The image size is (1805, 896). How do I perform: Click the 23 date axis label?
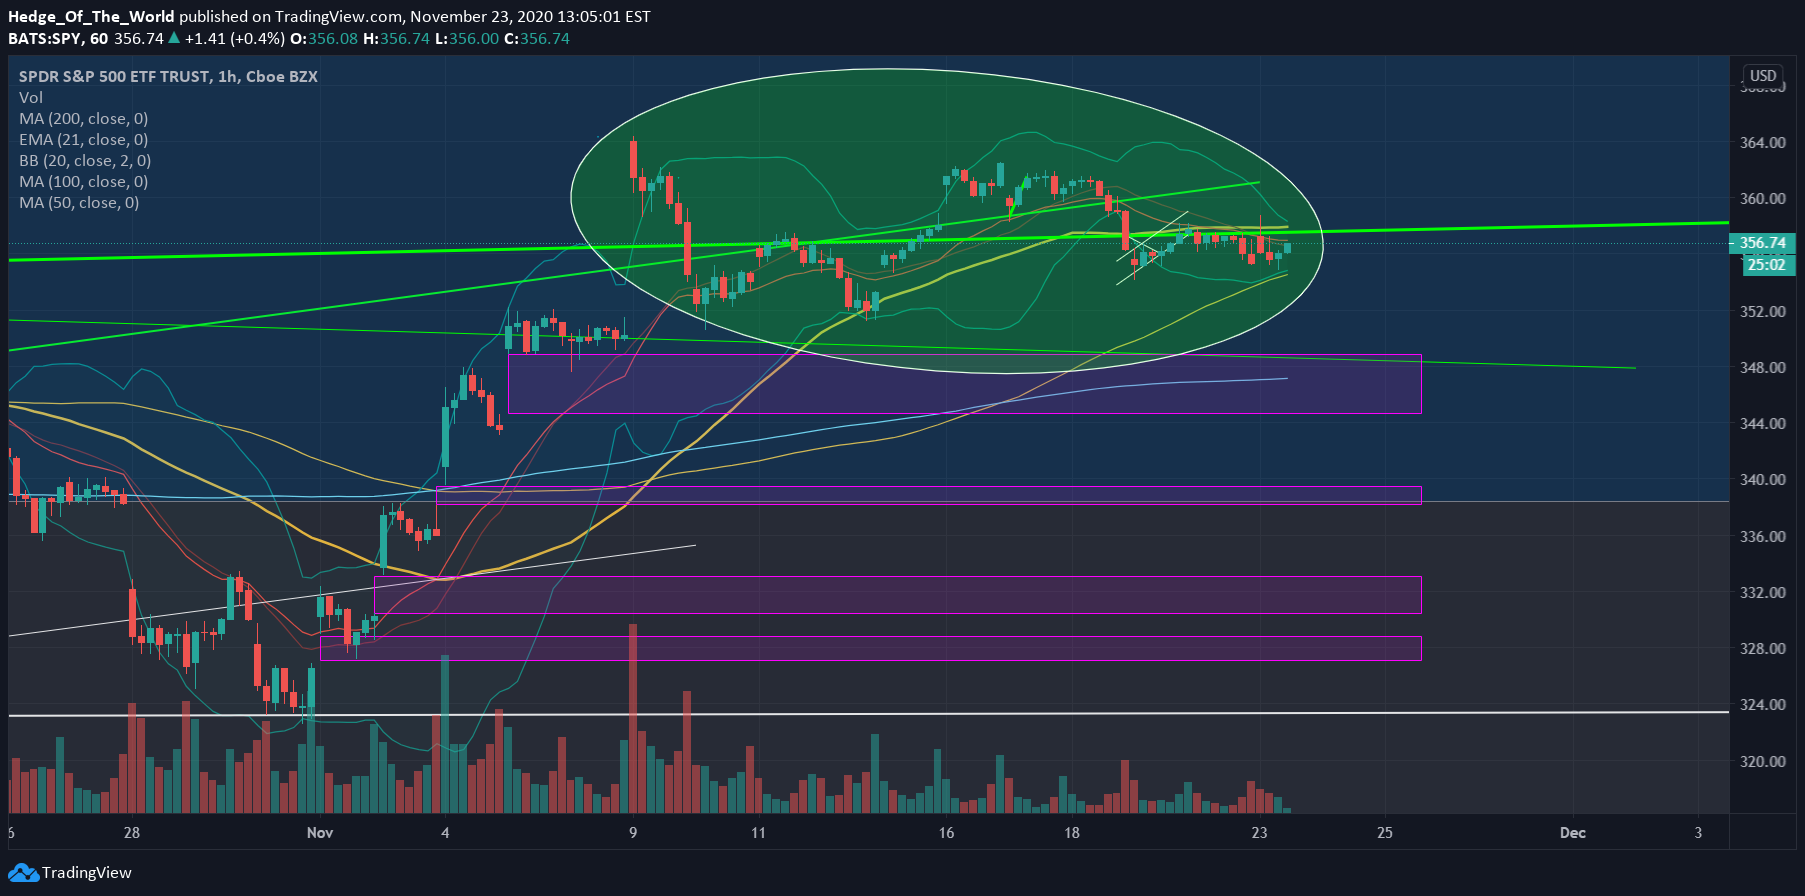(1260, 832)
